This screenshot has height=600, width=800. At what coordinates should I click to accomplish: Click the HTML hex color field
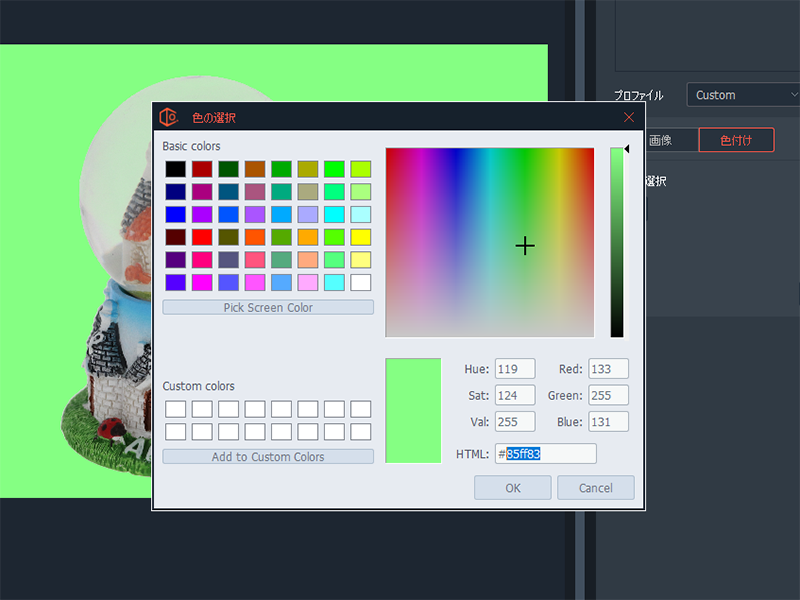coord(546,454)
